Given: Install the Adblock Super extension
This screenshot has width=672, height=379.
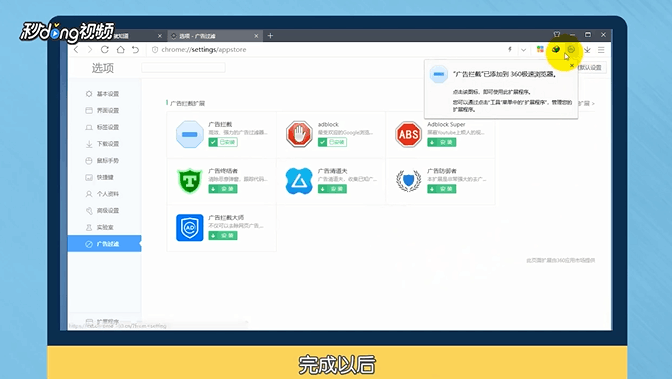Looking at the screenshot, I should pos(441,142).
